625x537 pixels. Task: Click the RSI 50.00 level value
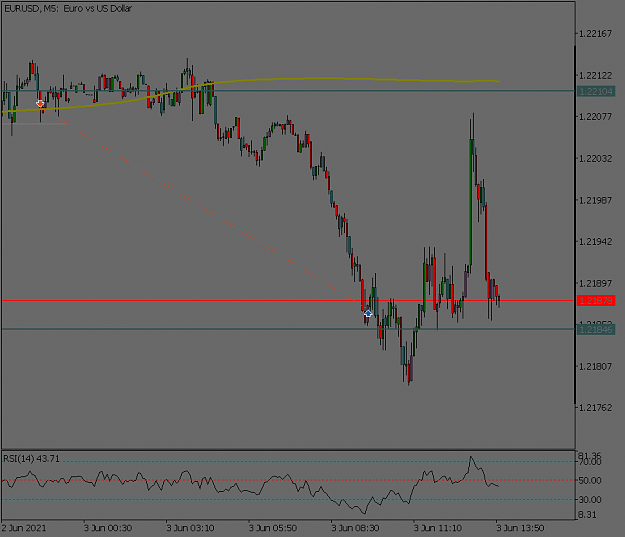(x=590, y=481)
